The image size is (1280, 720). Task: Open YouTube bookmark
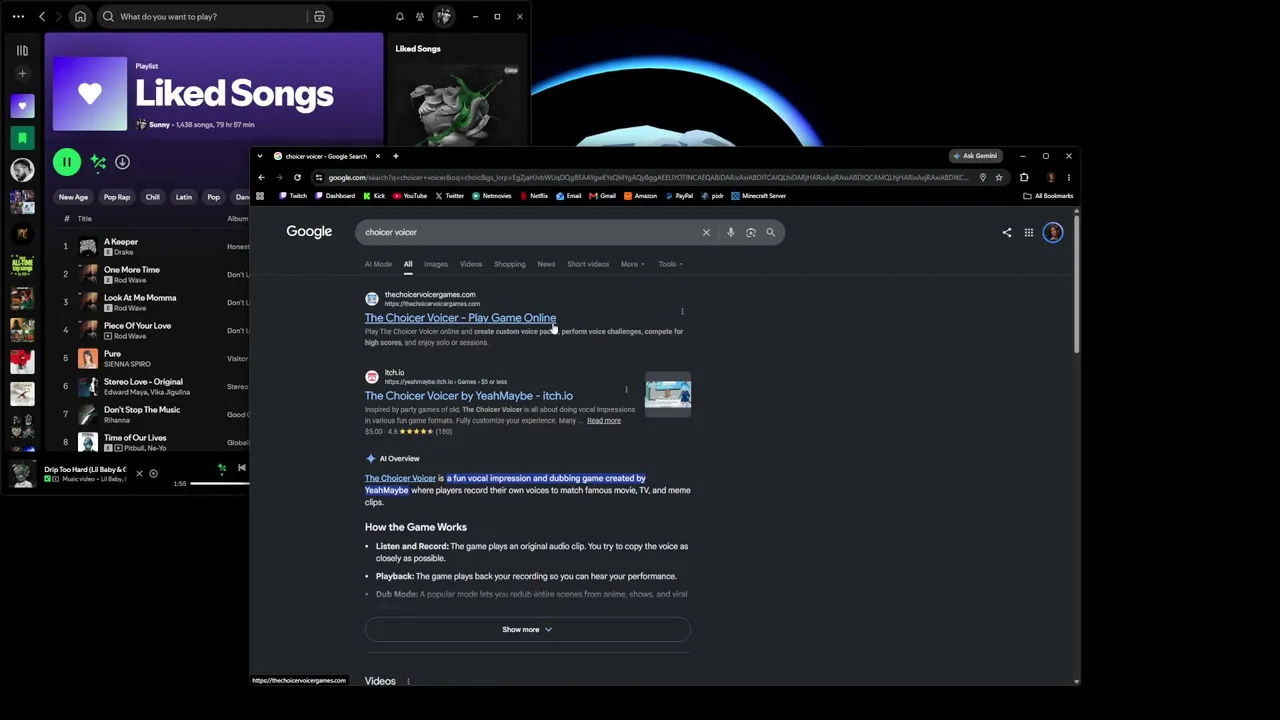(410, 196)
